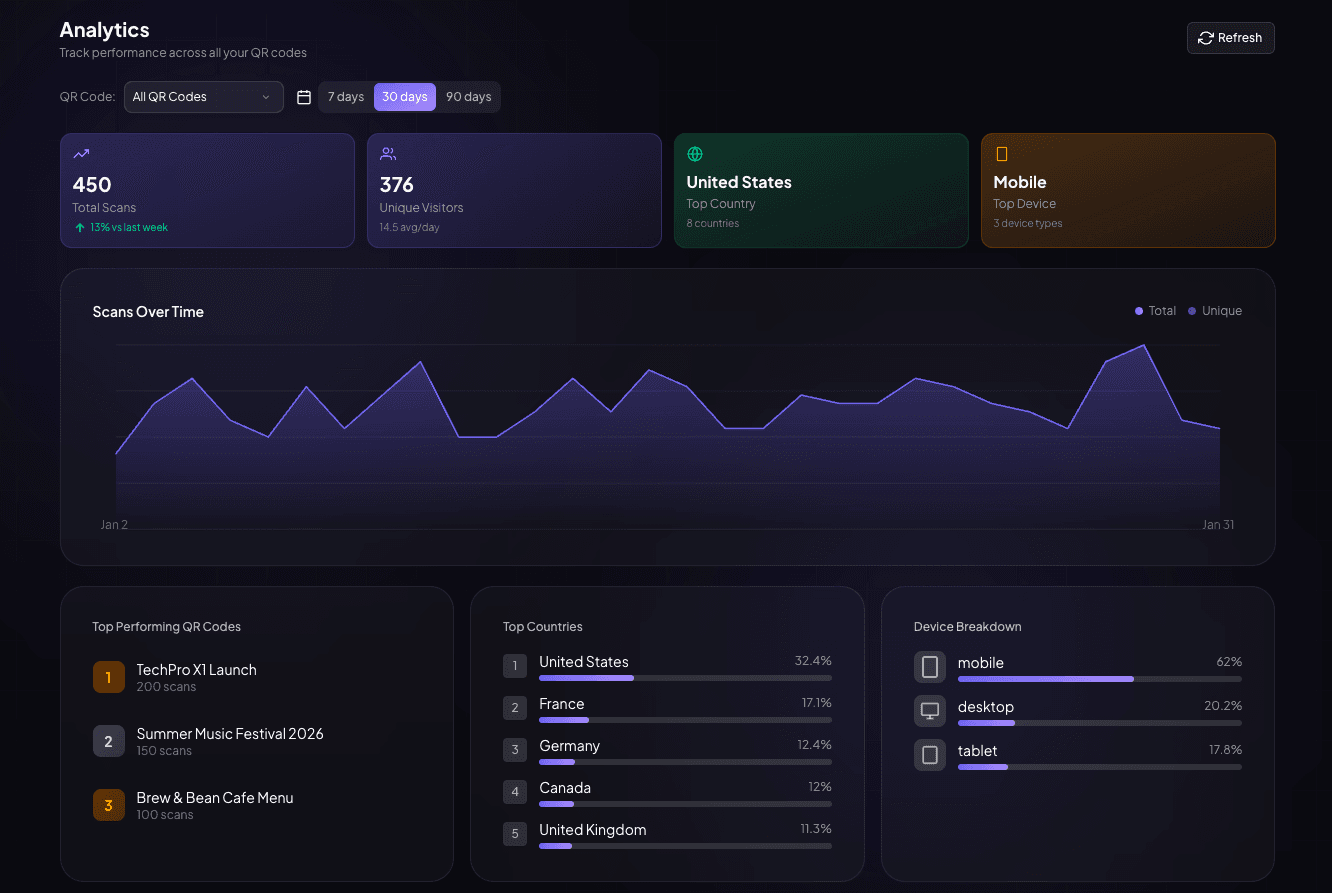Click the tablet icon in Device Breakdown
The width and height of the screenshot is (1332, 893).
(929, 755)
